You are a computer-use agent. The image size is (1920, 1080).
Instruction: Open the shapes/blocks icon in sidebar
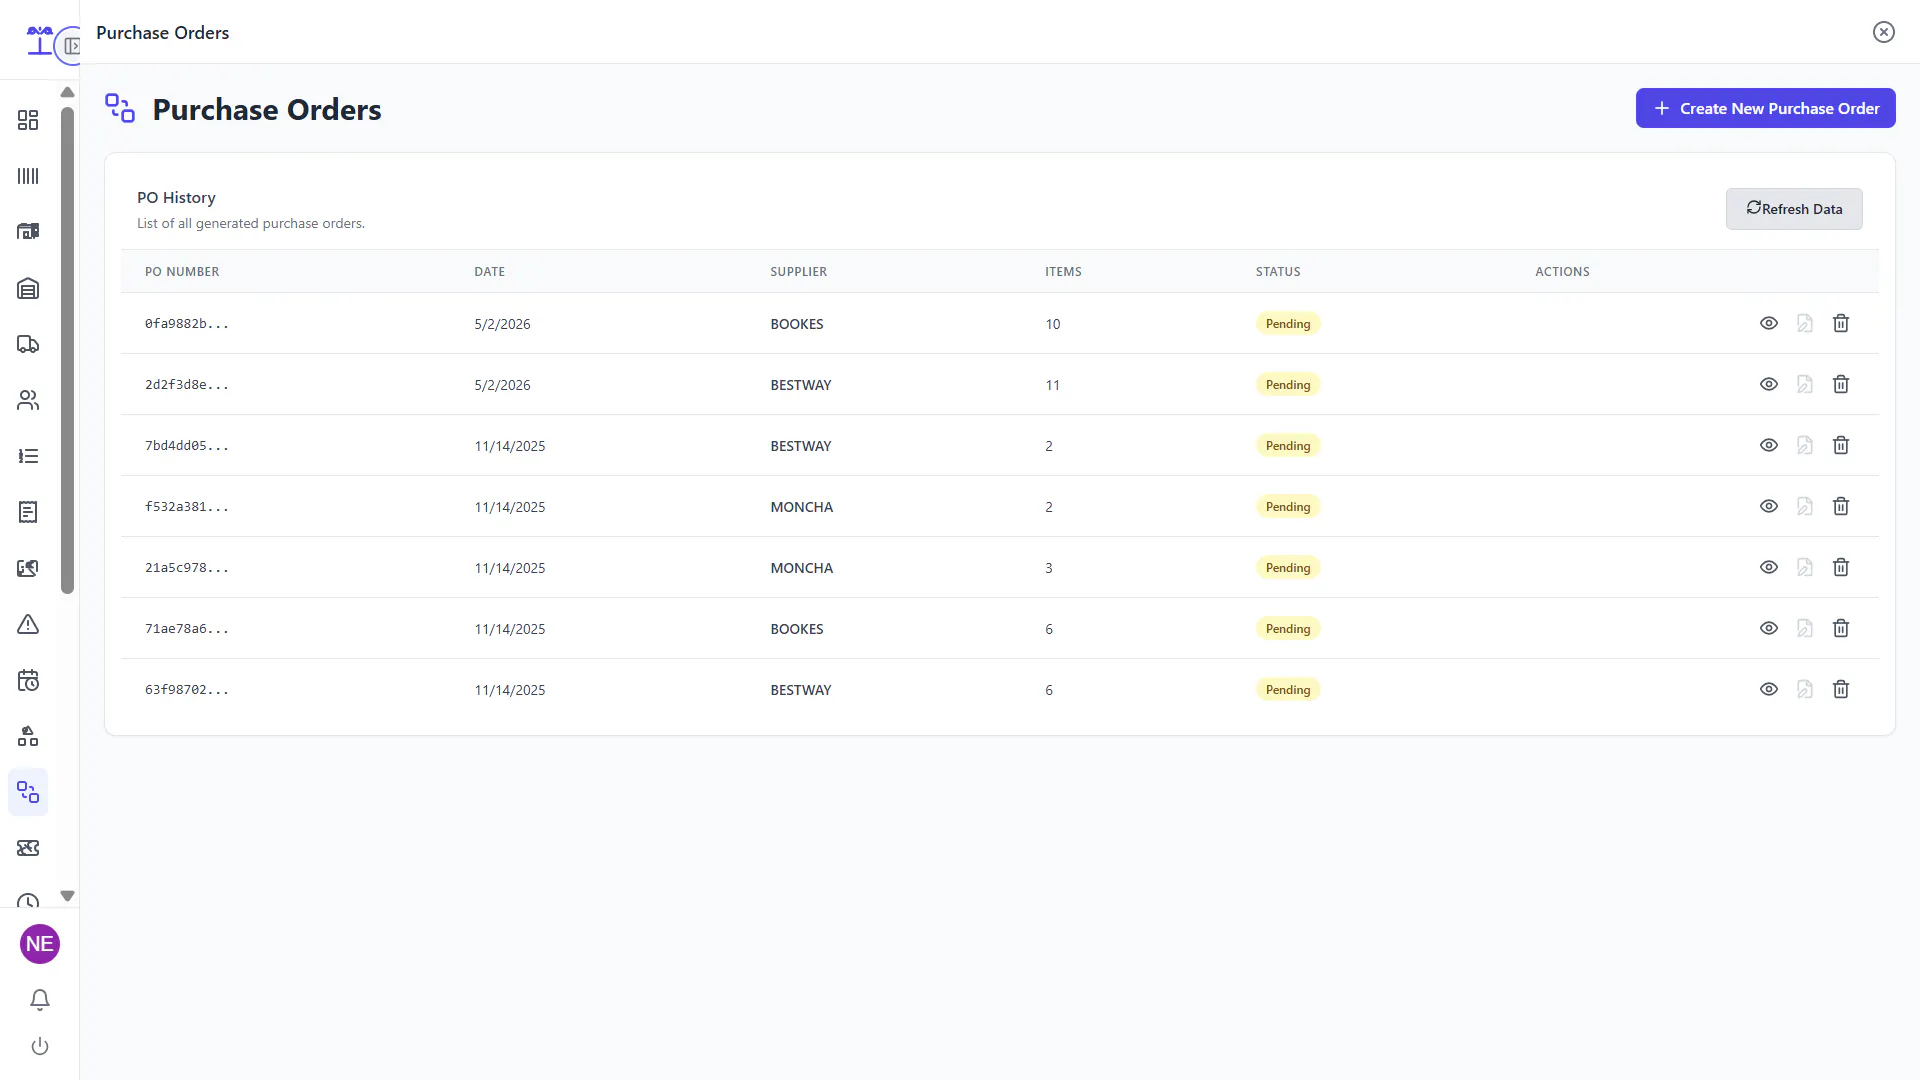pos(28,736)
